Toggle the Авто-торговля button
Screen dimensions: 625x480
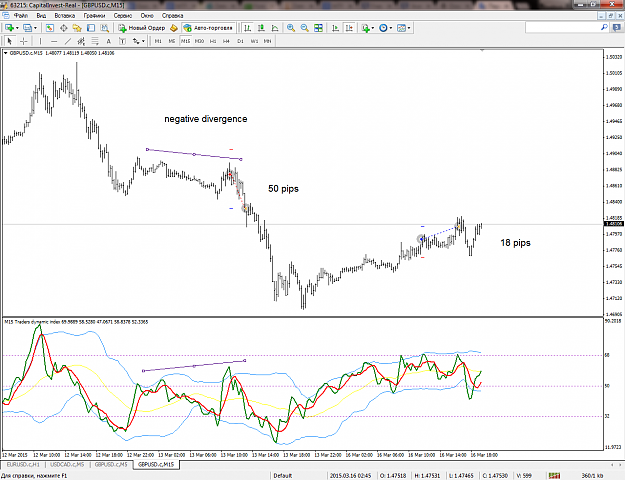pyautogui.click(x=208, y=28)
